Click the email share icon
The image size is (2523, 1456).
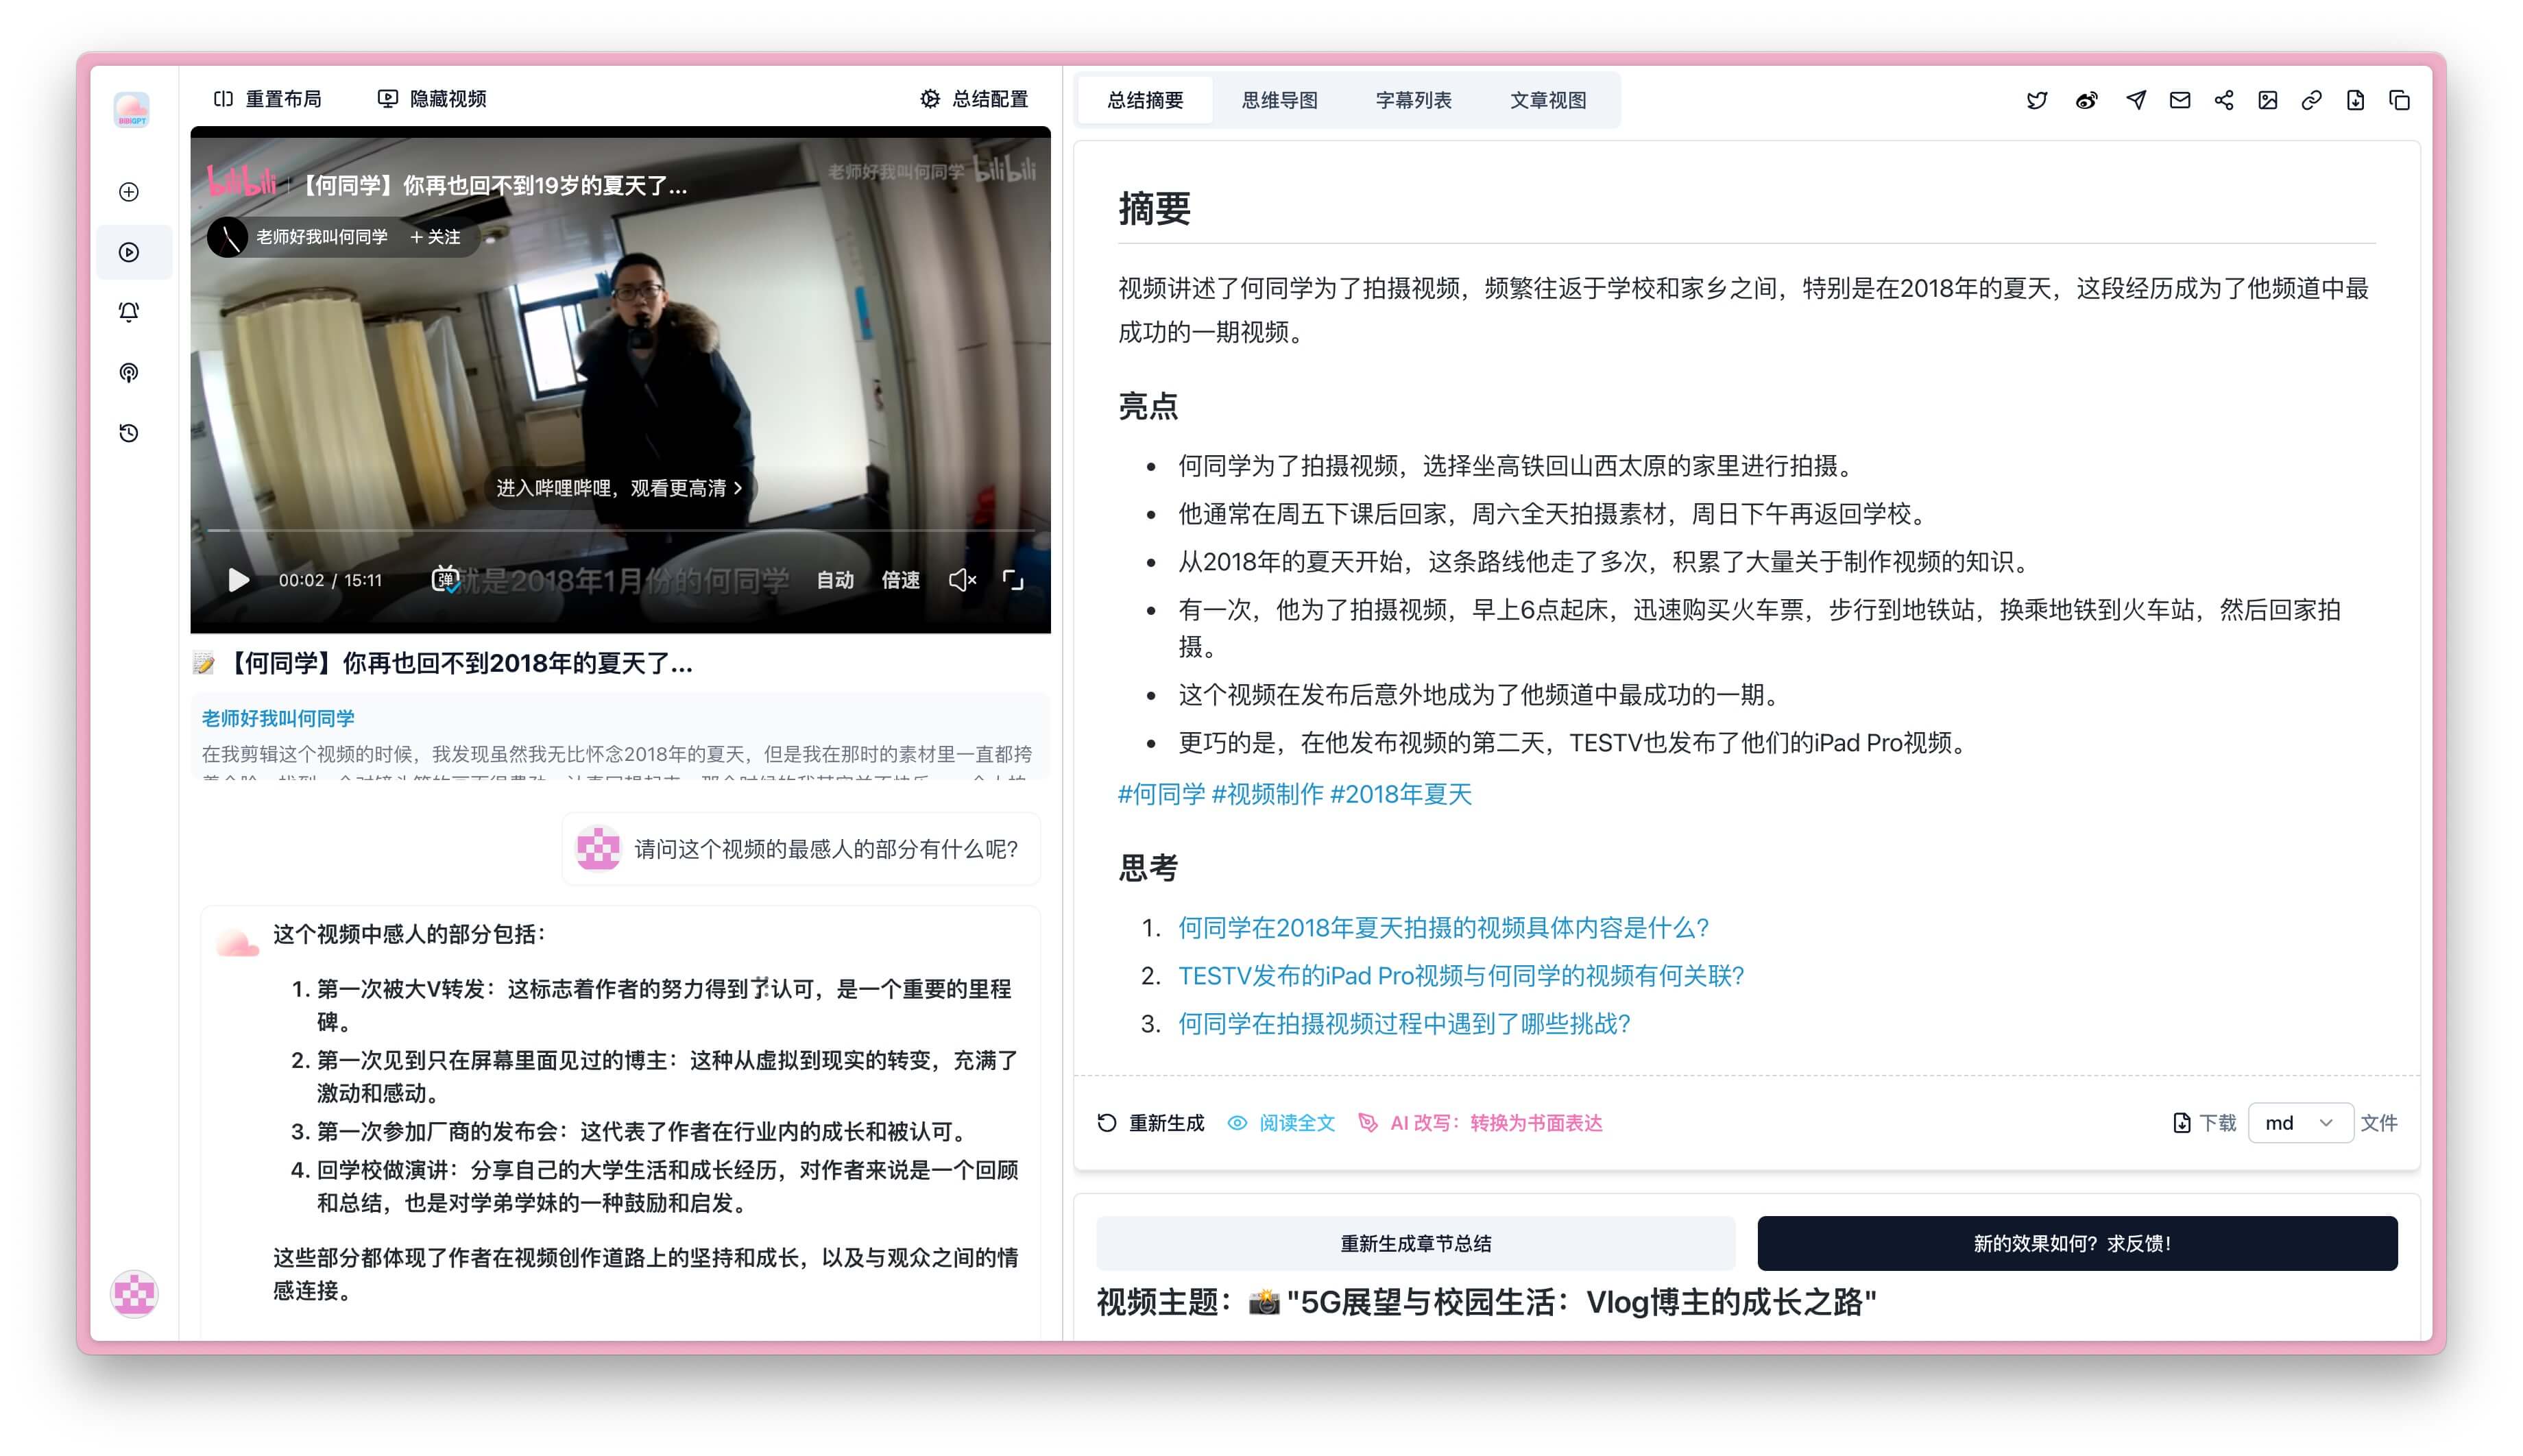(x=2180, y=100)
